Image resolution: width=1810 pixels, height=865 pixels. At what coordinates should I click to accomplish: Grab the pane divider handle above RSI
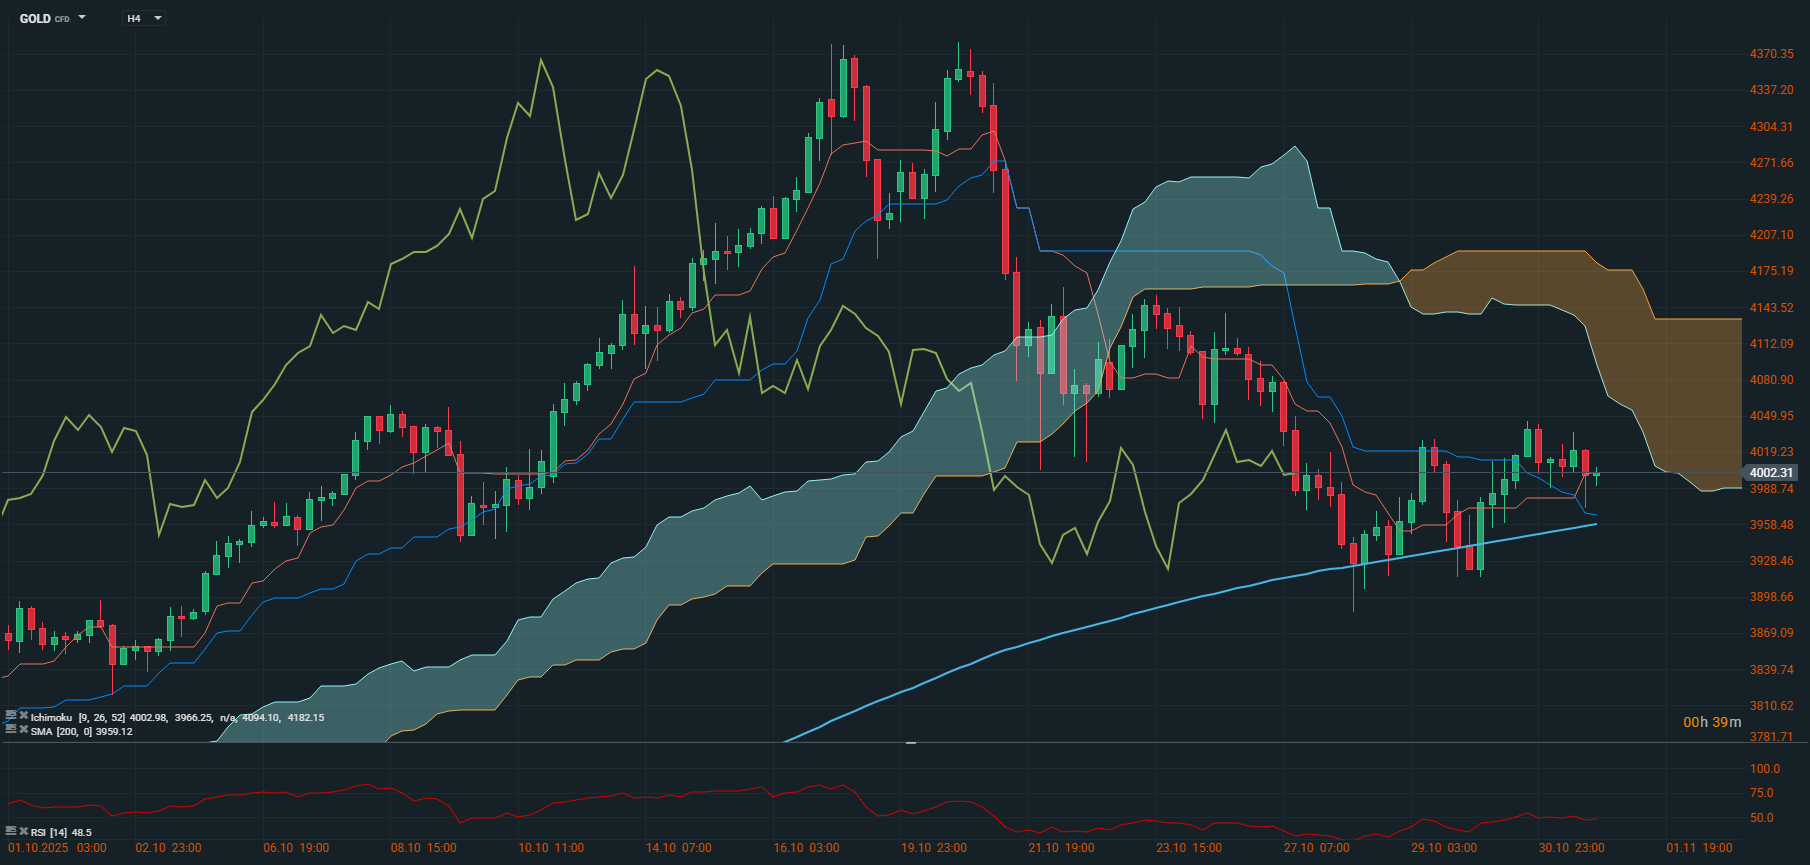(x=910, y=743)
